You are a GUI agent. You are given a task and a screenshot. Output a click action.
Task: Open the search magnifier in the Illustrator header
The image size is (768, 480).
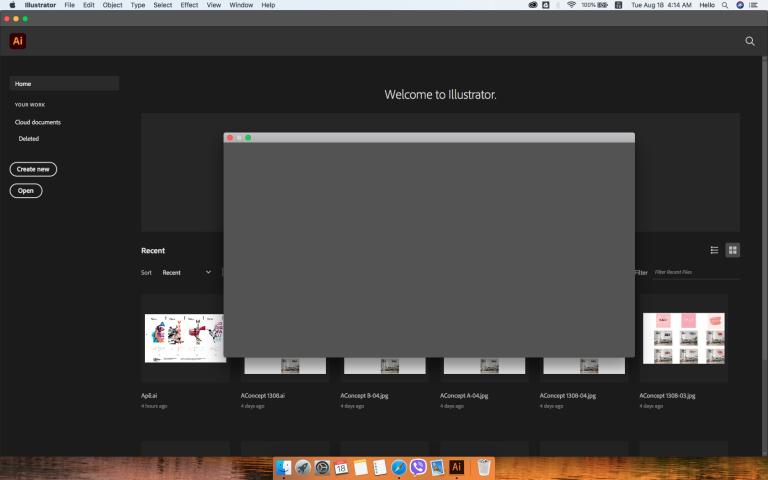point(749,41)
